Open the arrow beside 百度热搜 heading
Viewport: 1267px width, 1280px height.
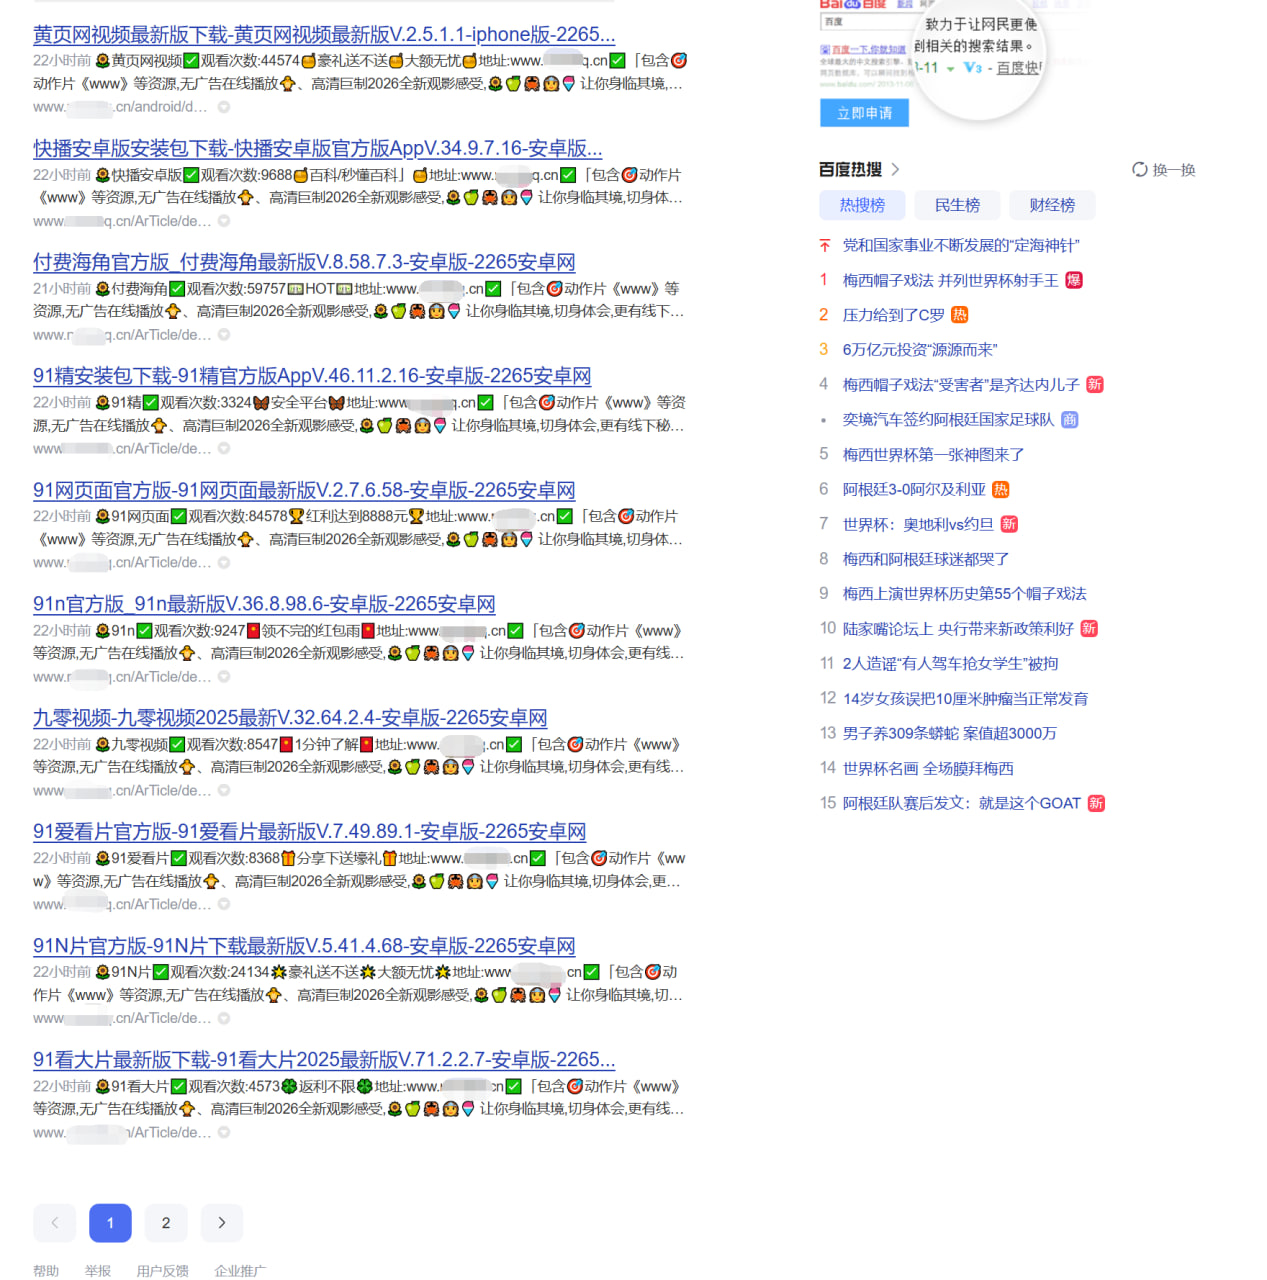coord(895,169)
